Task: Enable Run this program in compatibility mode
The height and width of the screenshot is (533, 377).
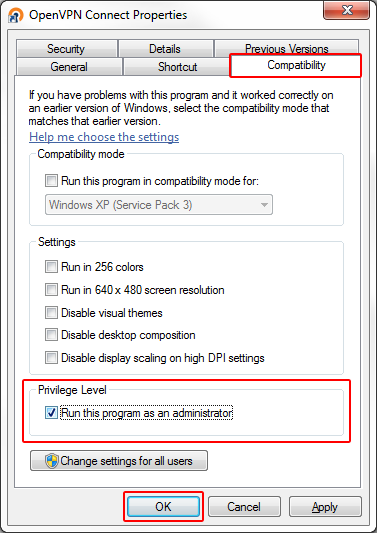Action: pos(51,180)
